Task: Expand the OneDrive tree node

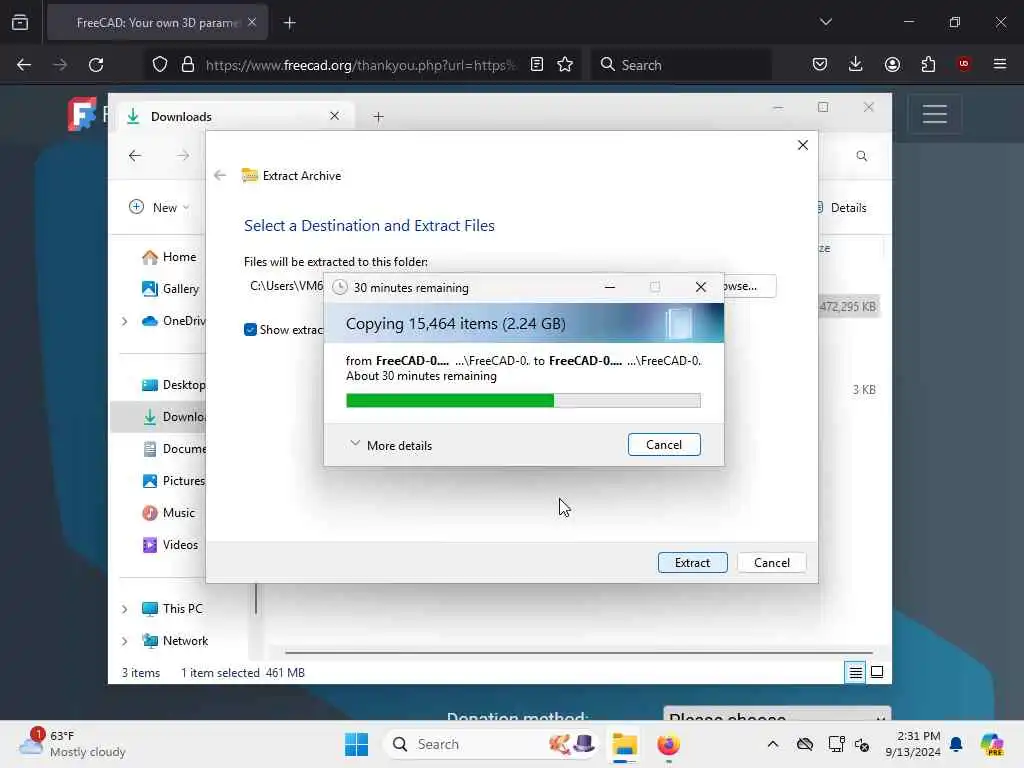Action: [124, 321]
